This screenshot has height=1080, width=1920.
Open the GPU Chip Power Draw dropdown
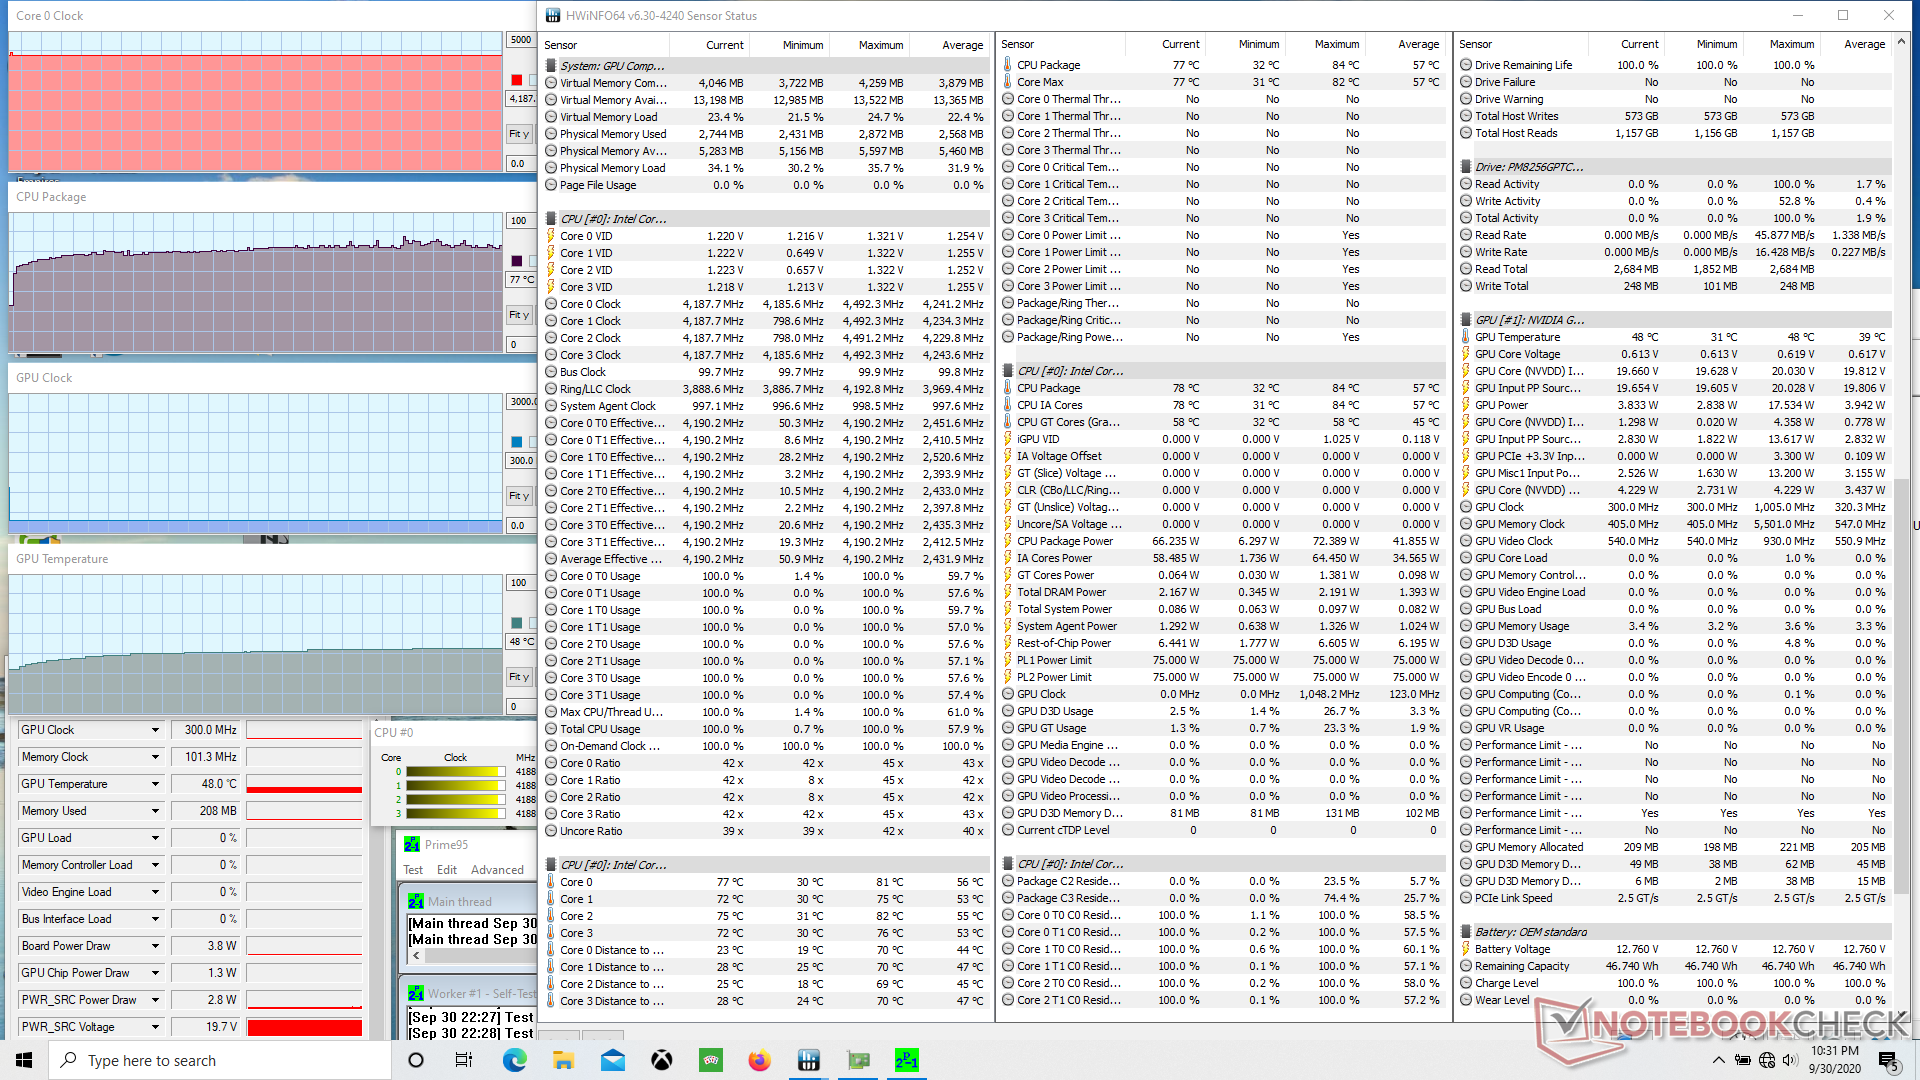155,973
